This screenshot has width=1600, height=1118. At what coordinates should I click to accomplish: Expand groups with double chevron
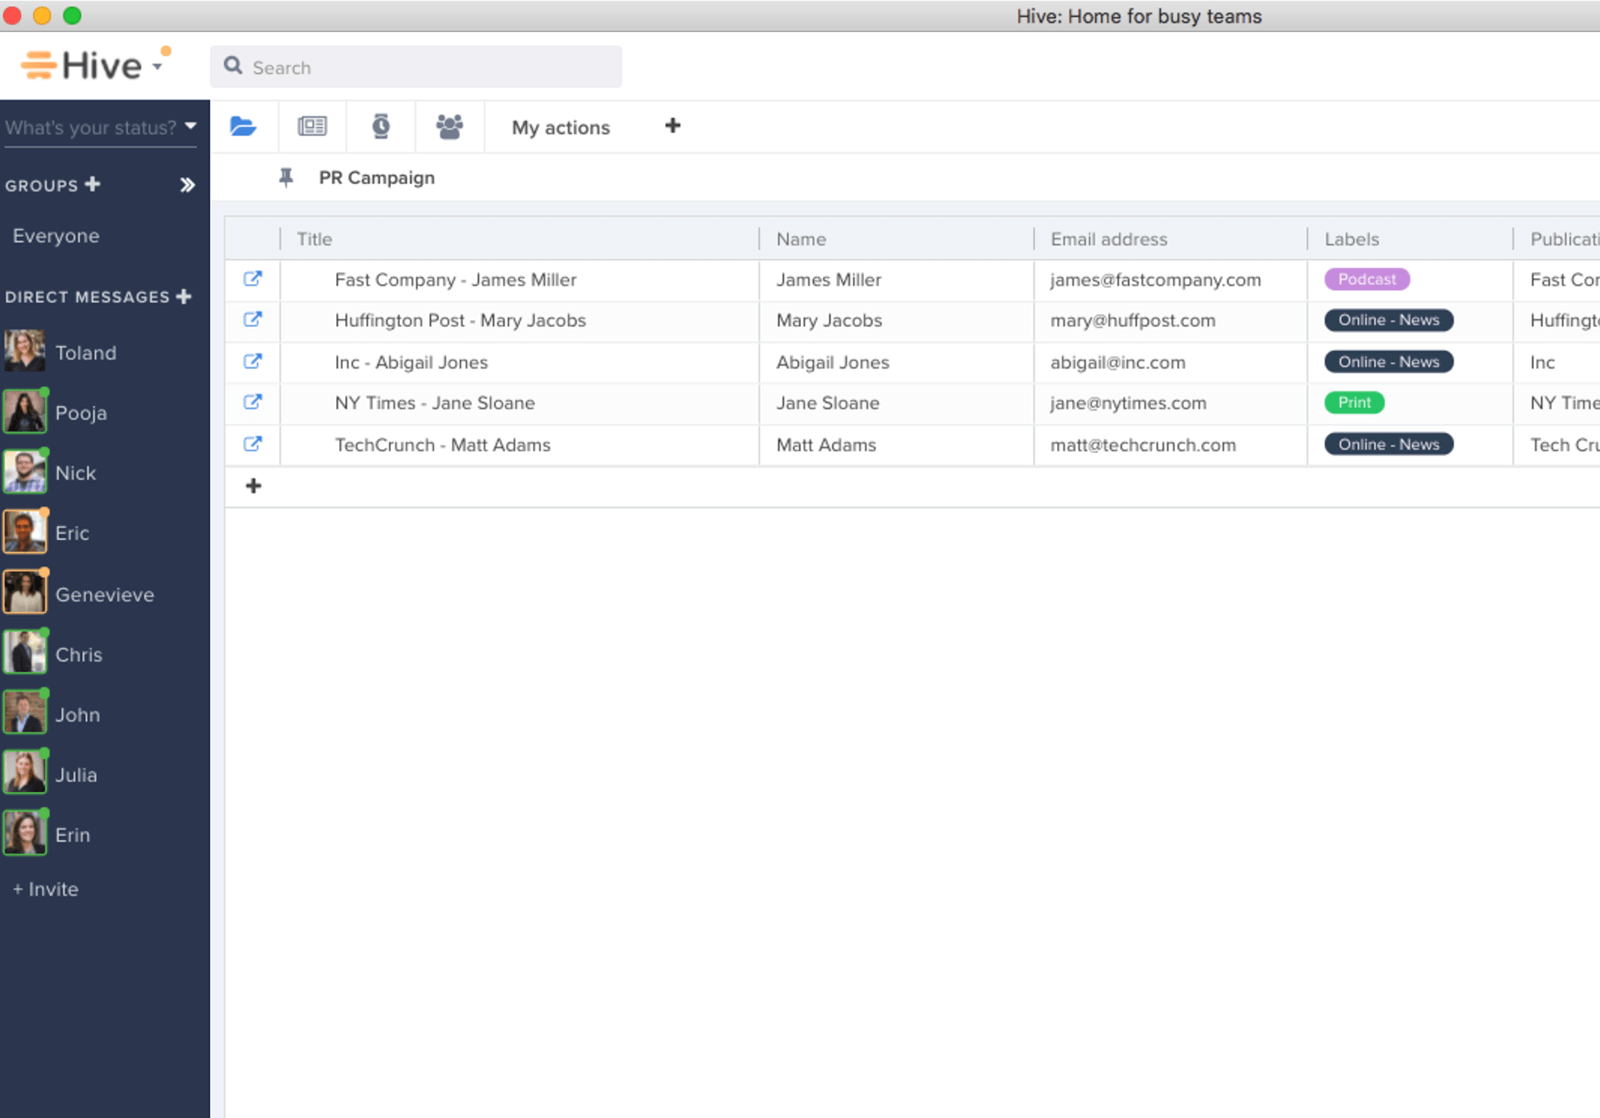pyautogui.click(x=187, y=185)
